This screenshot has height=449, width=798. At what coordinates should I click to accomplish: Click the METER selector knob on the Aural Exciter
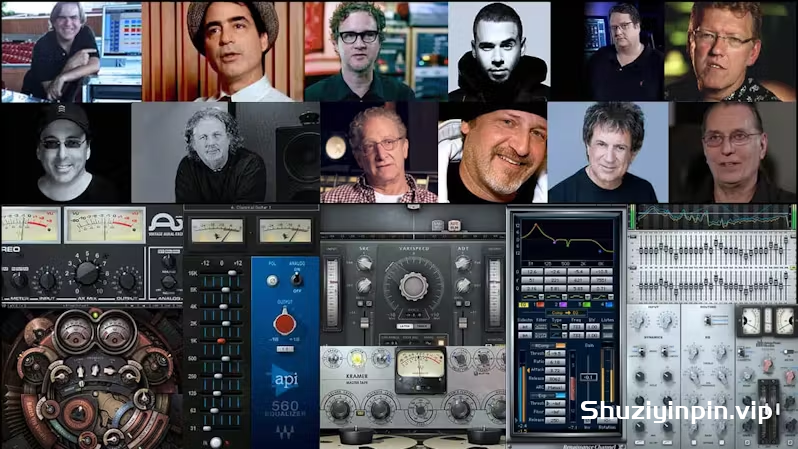pyautogui.click(x=19, y=280)
